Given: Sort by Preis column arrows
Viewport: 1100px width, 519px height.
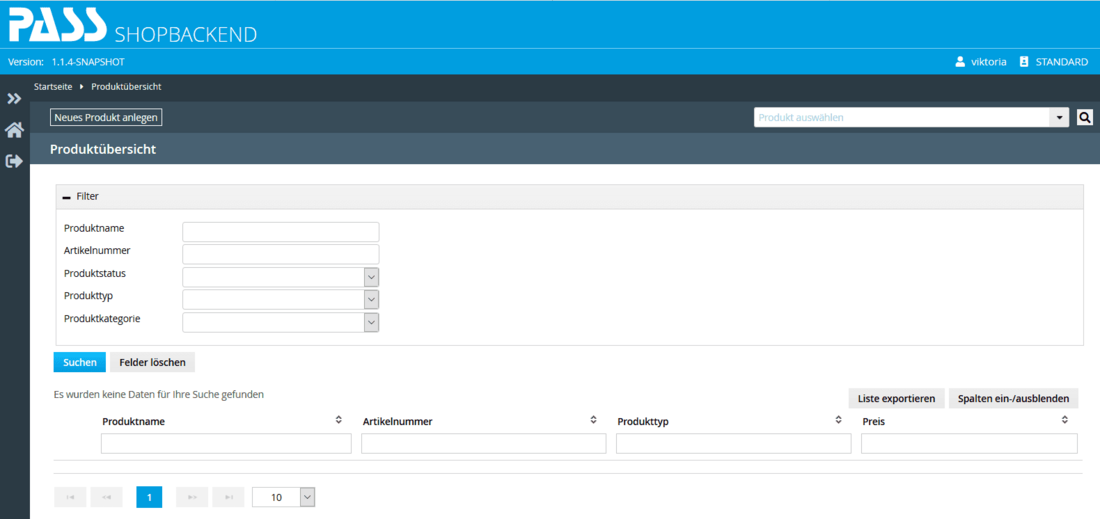Looking at the screenshot, I should tap(1065, 419).
